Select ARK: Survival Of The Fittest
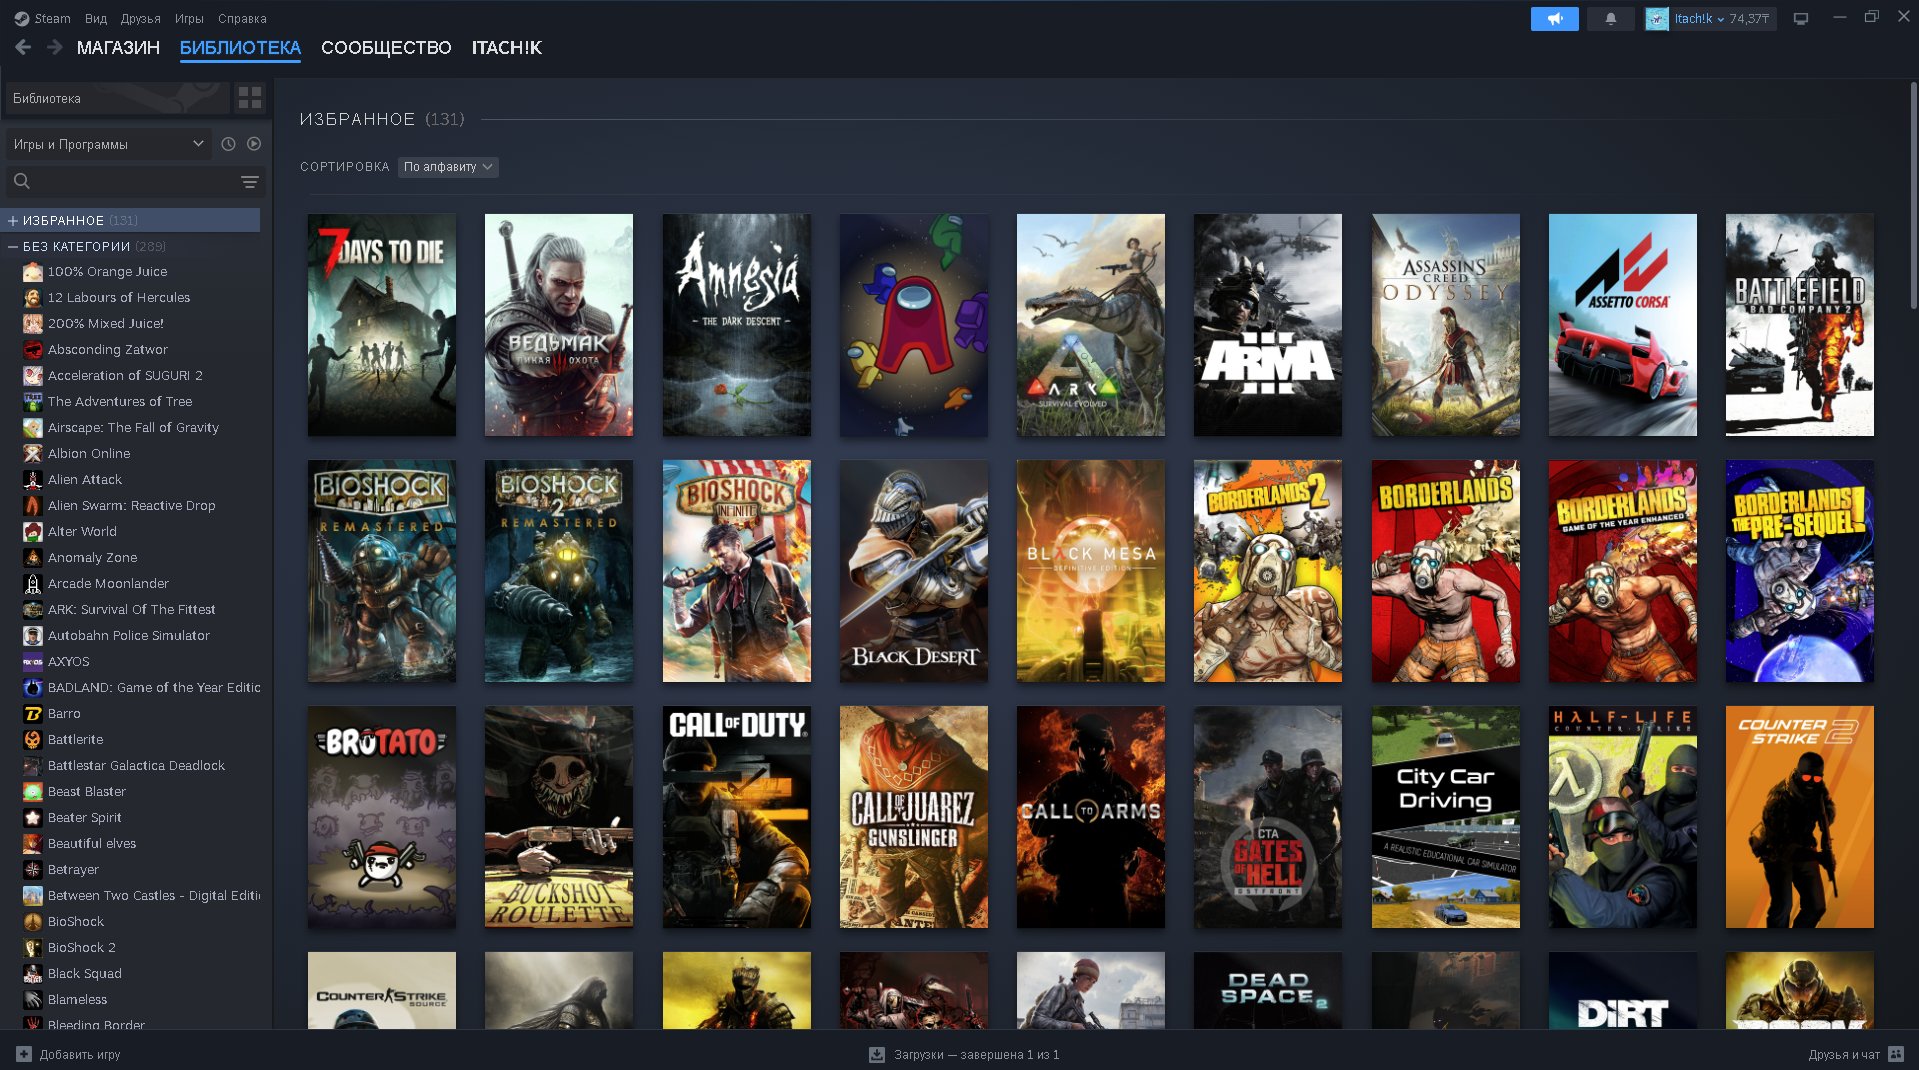 coord(131,609)
